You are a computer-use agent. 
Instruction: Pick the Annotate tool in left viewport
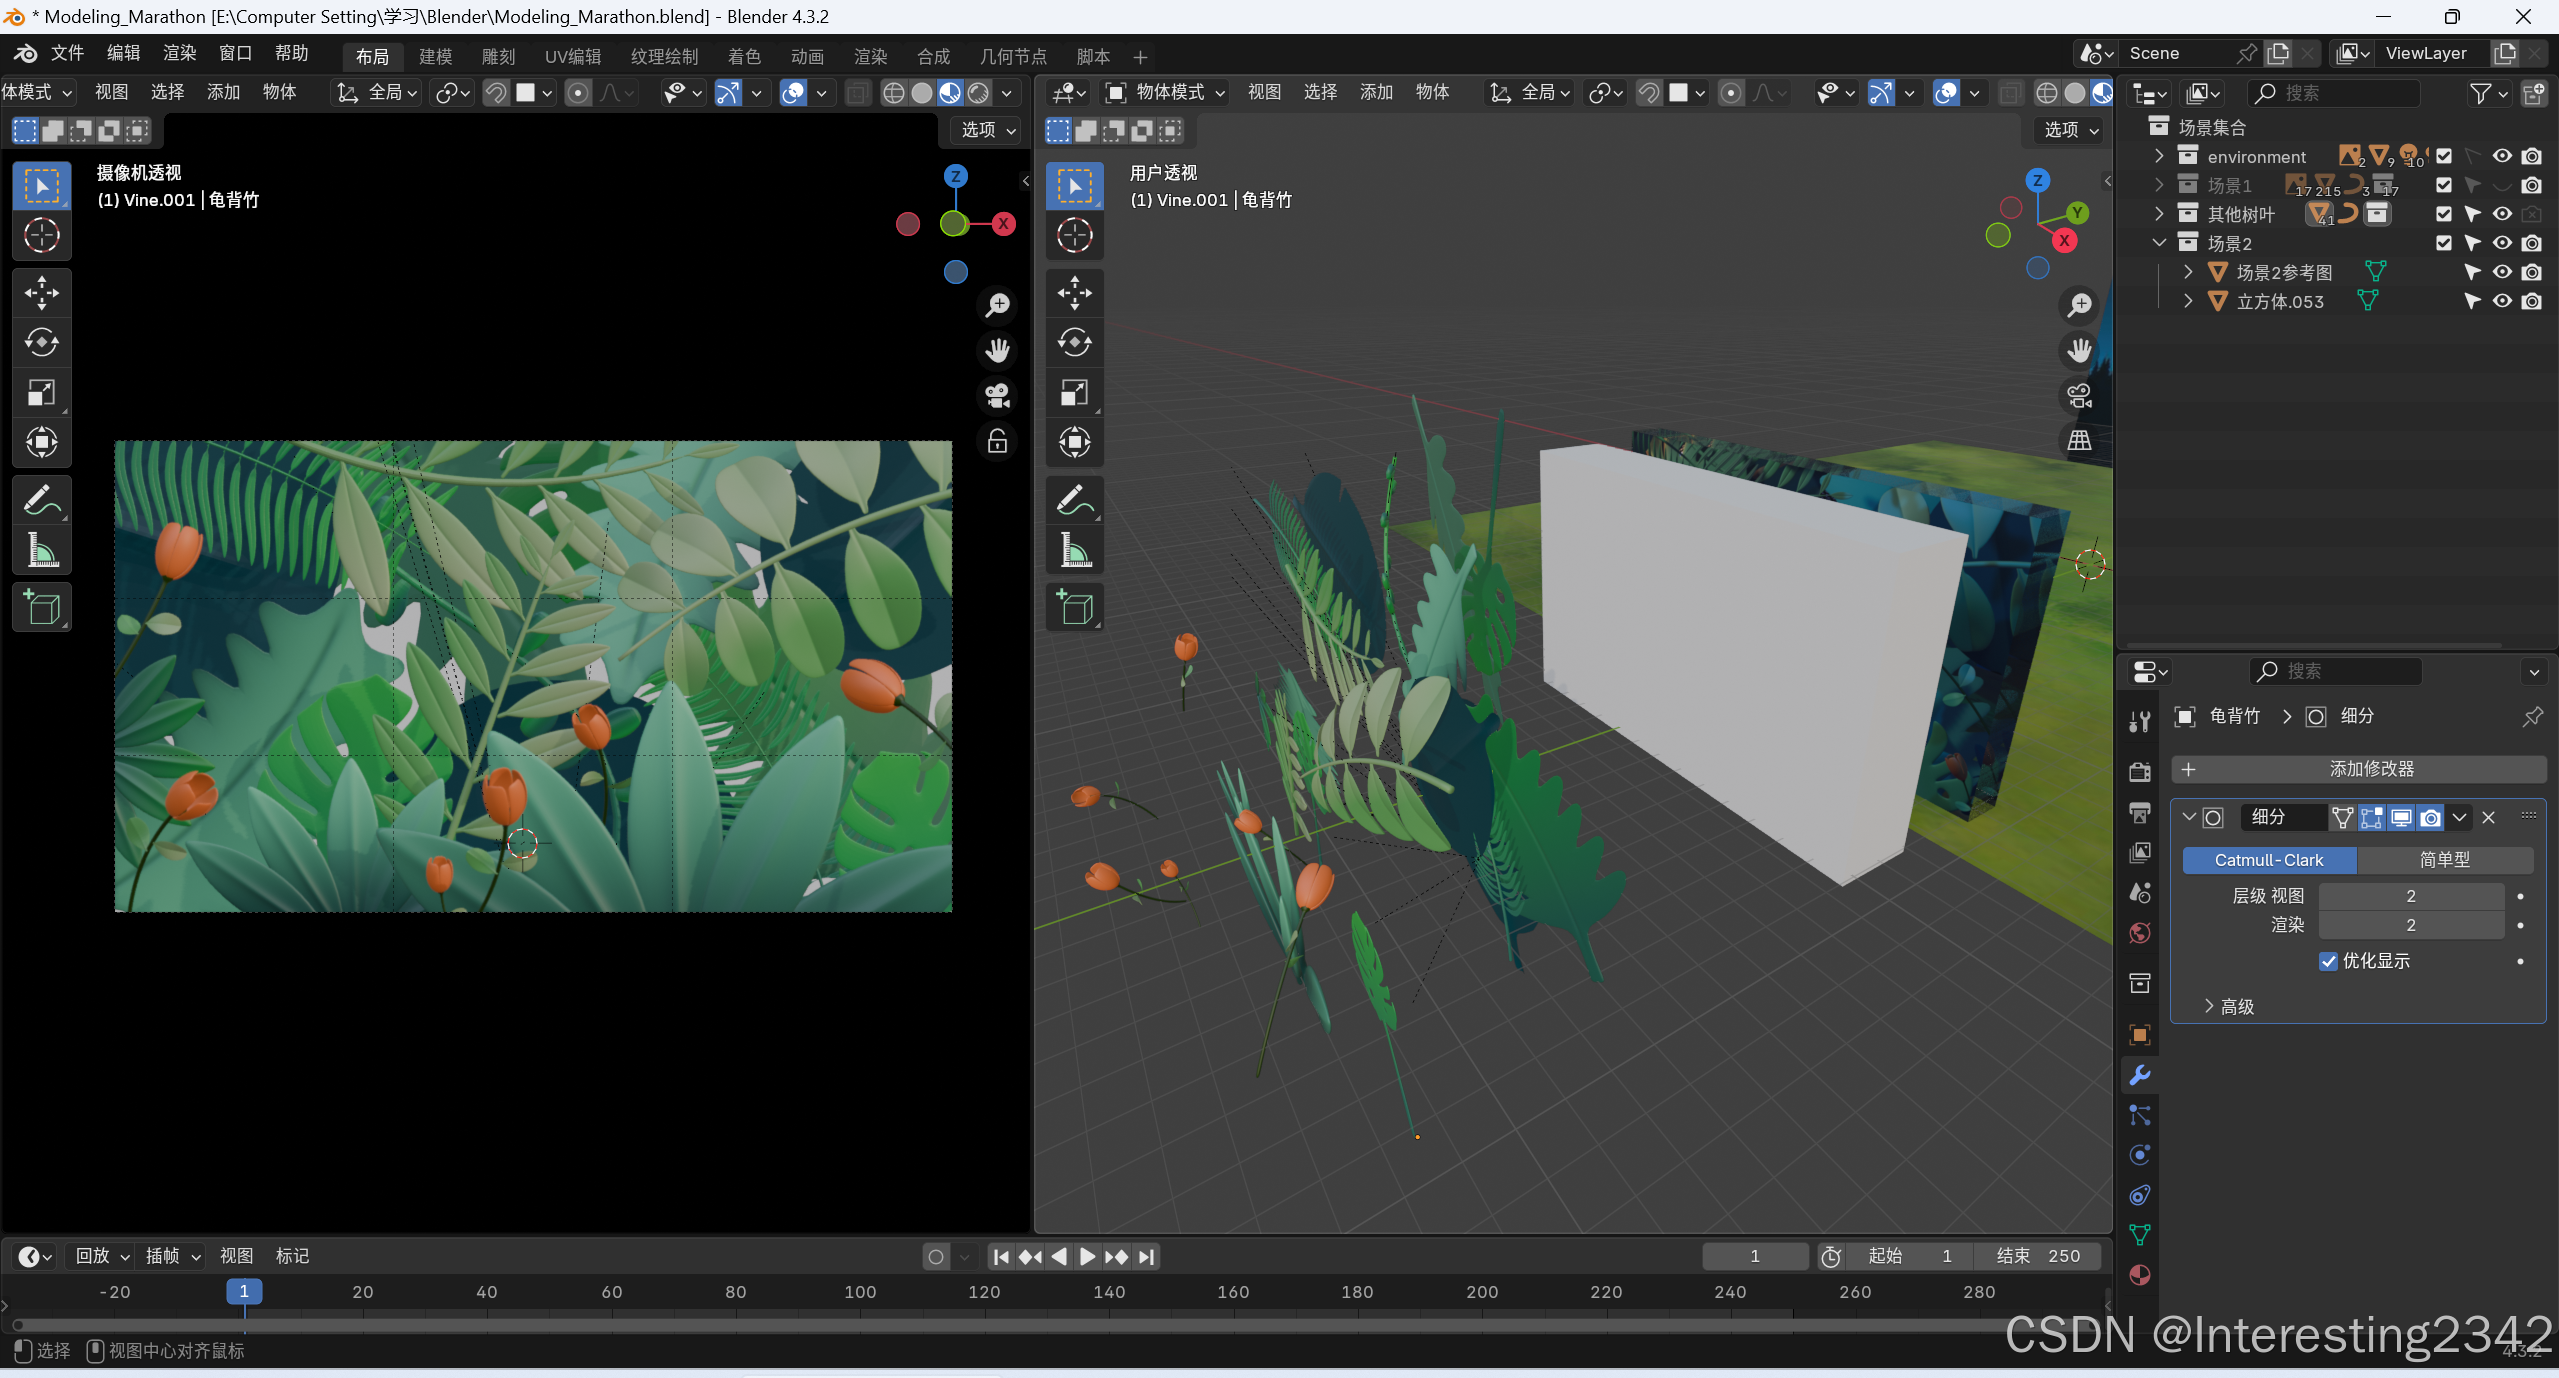click(x=41, y=500)
